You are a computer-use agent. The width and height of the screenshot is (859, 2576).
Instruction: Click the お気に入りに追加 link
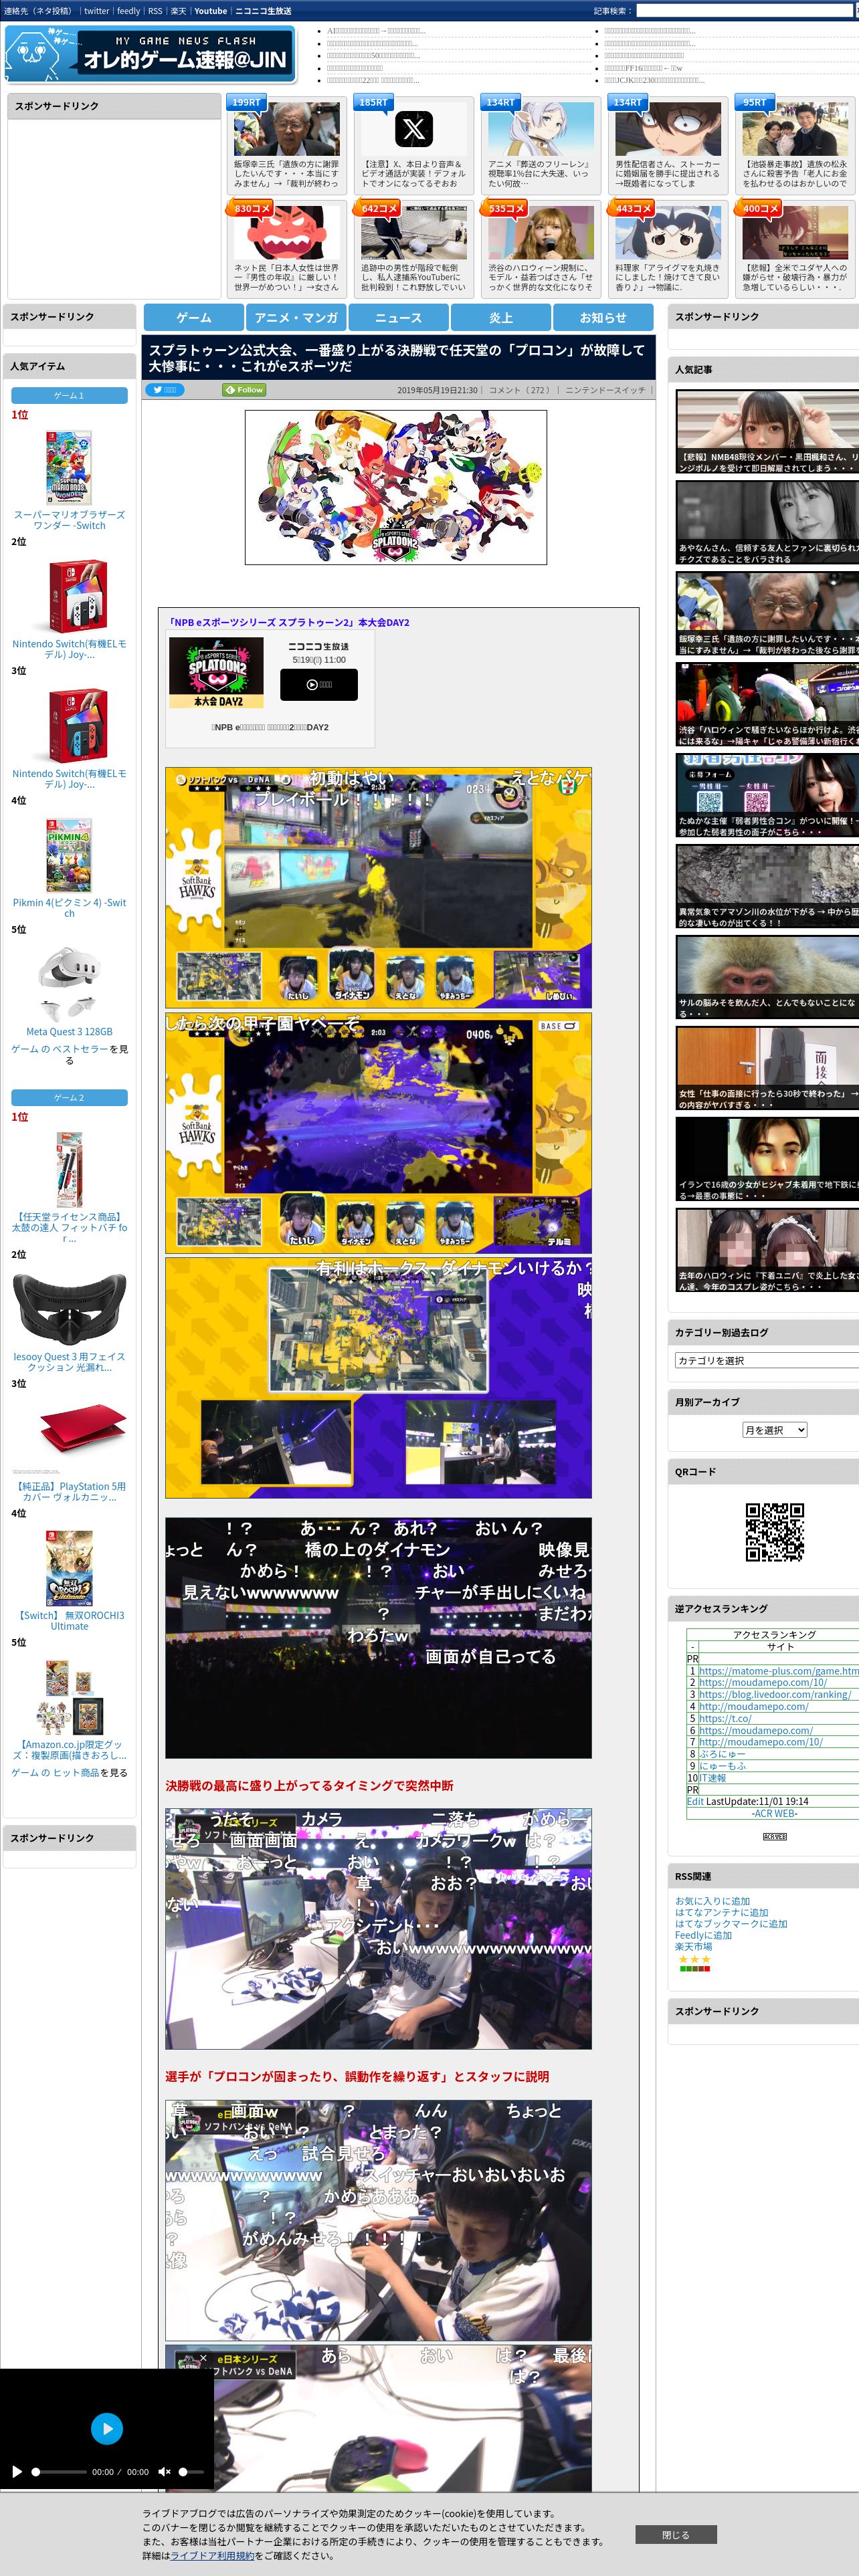(713, 1901)
